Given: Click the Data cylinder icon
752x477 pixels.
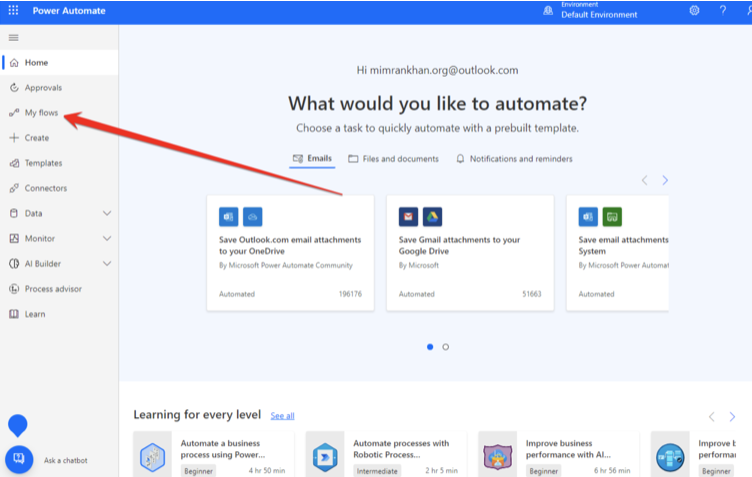Looking at the screenshot, I should click(x=14, y=213).
